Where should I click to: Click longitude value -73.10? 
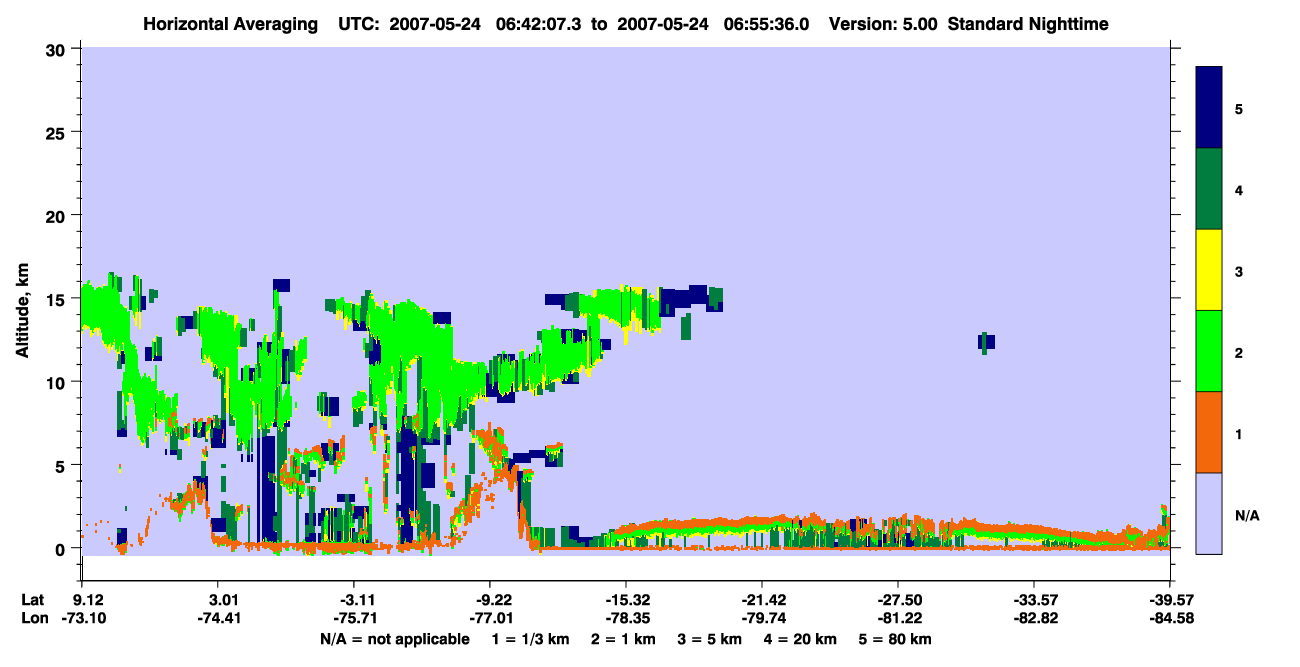(82, 619)
